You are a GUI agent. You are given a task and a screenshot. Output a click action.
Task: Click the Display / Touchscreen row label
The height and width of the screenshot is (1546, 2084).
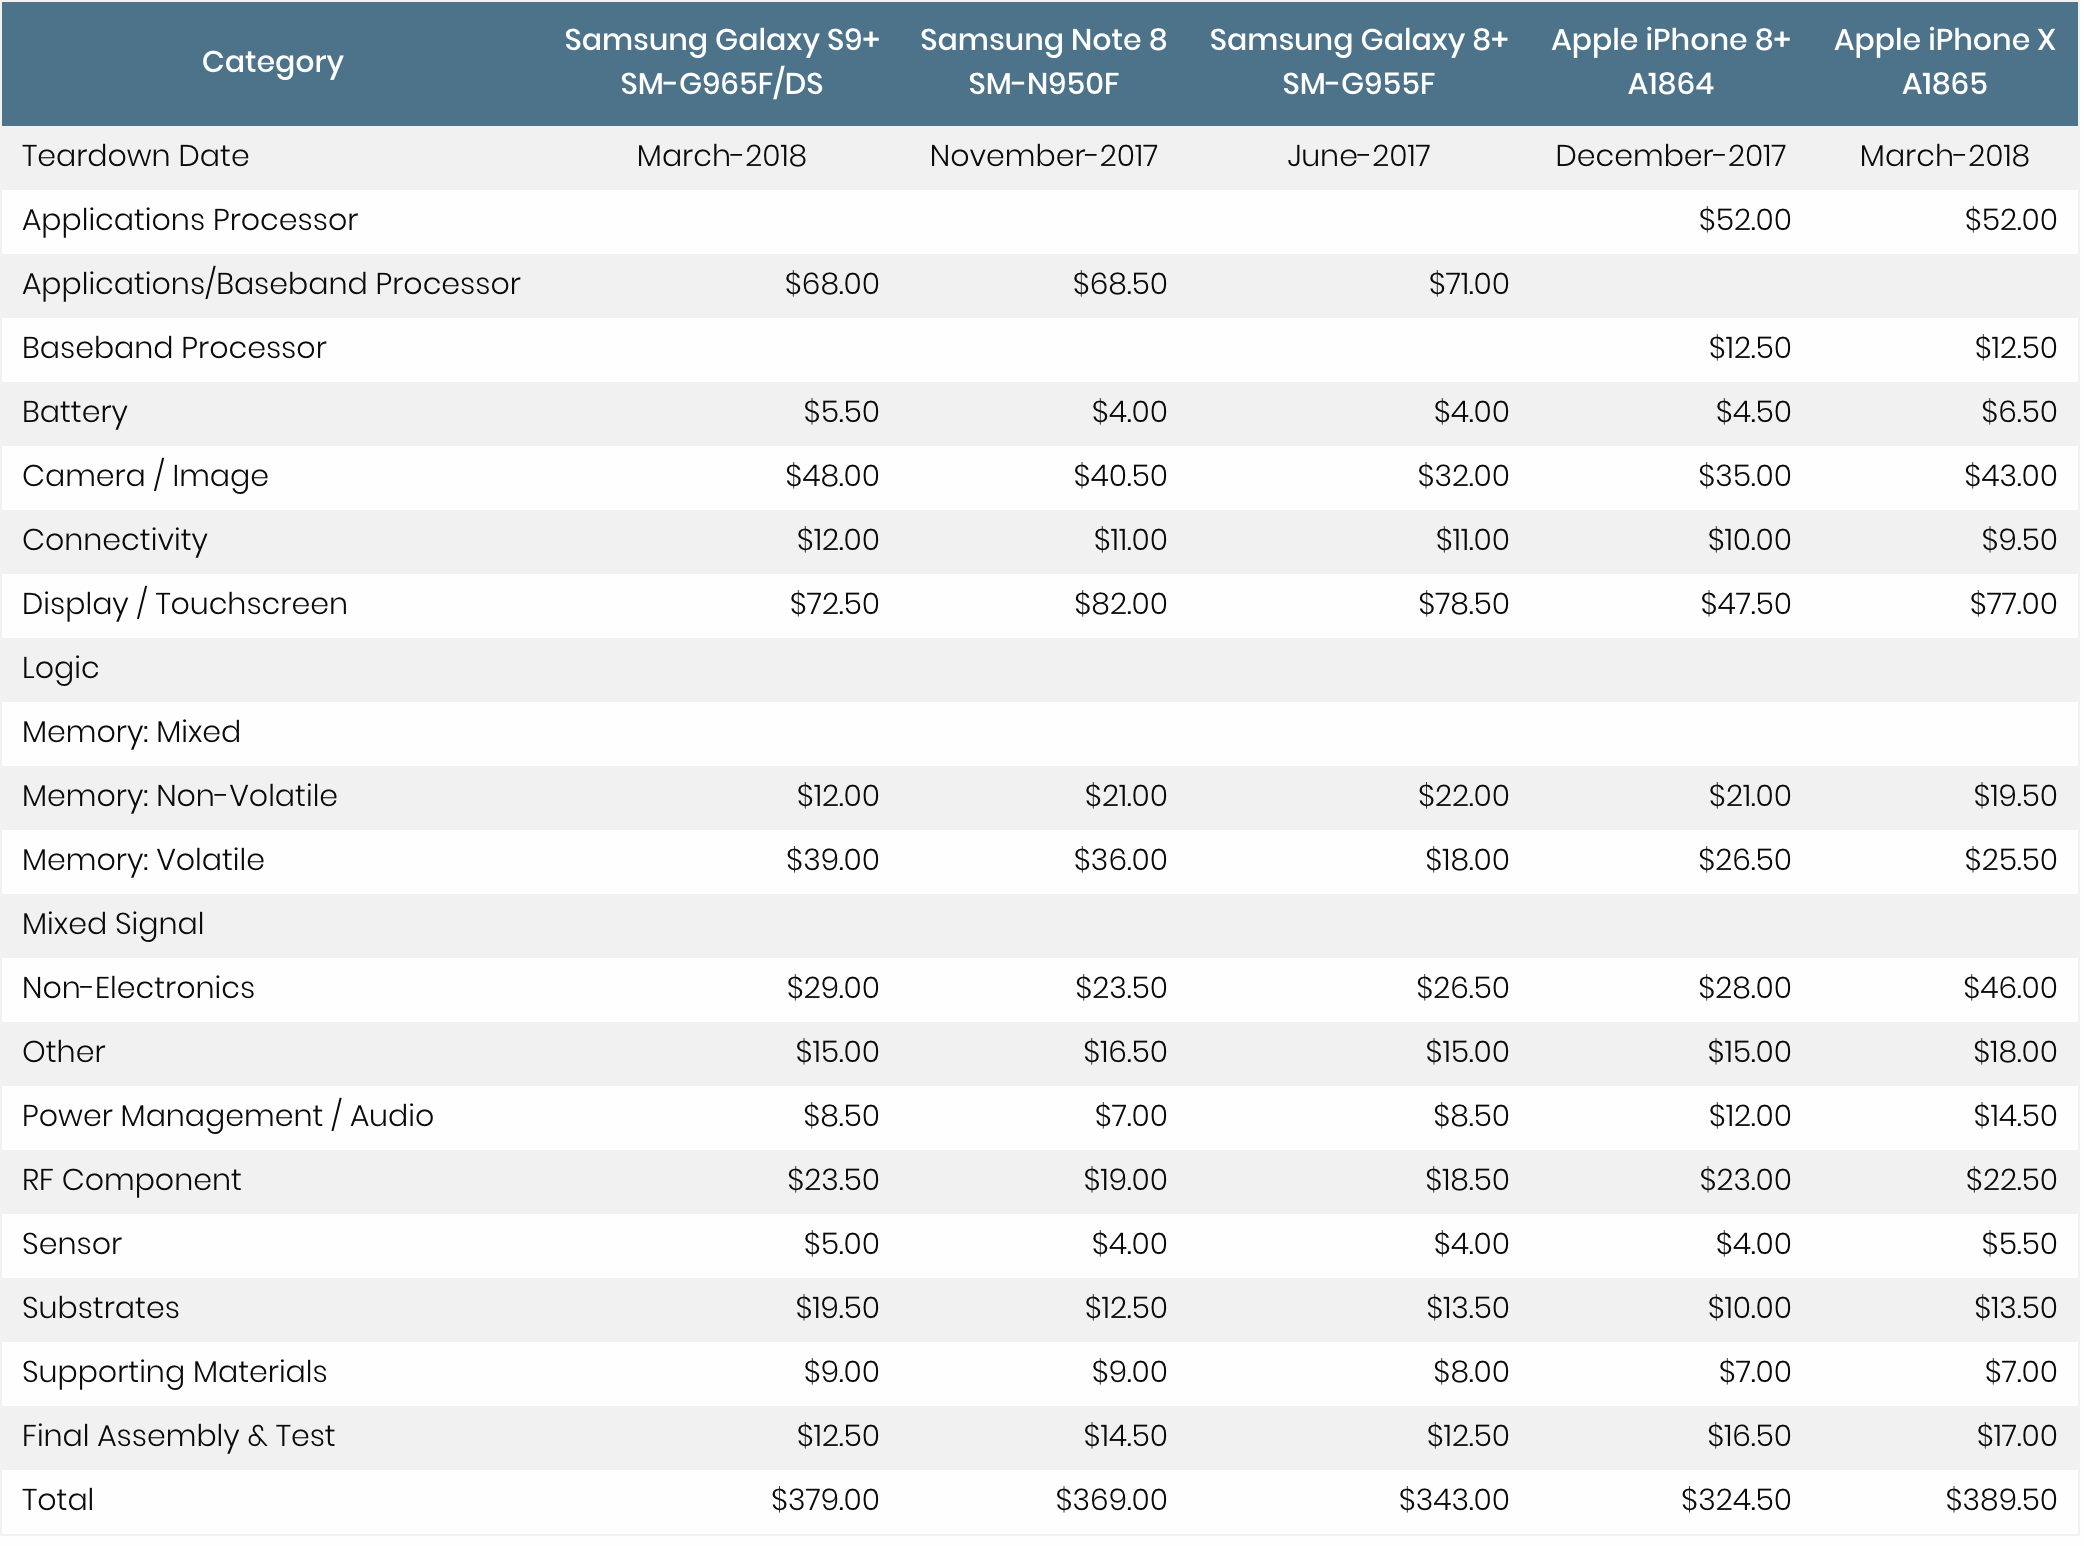coord(184,604)
